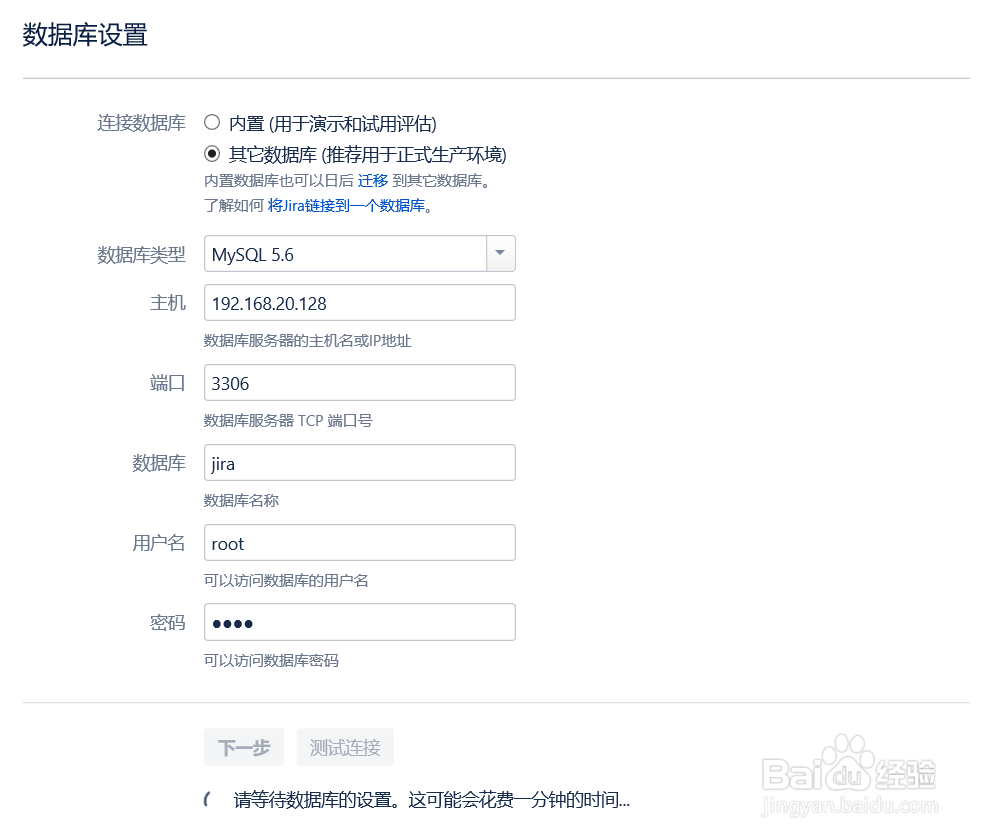Enable the built-in database option for evaluation
Image resolution: width=993 pixels, height=840 pixels.
(212, 122)
